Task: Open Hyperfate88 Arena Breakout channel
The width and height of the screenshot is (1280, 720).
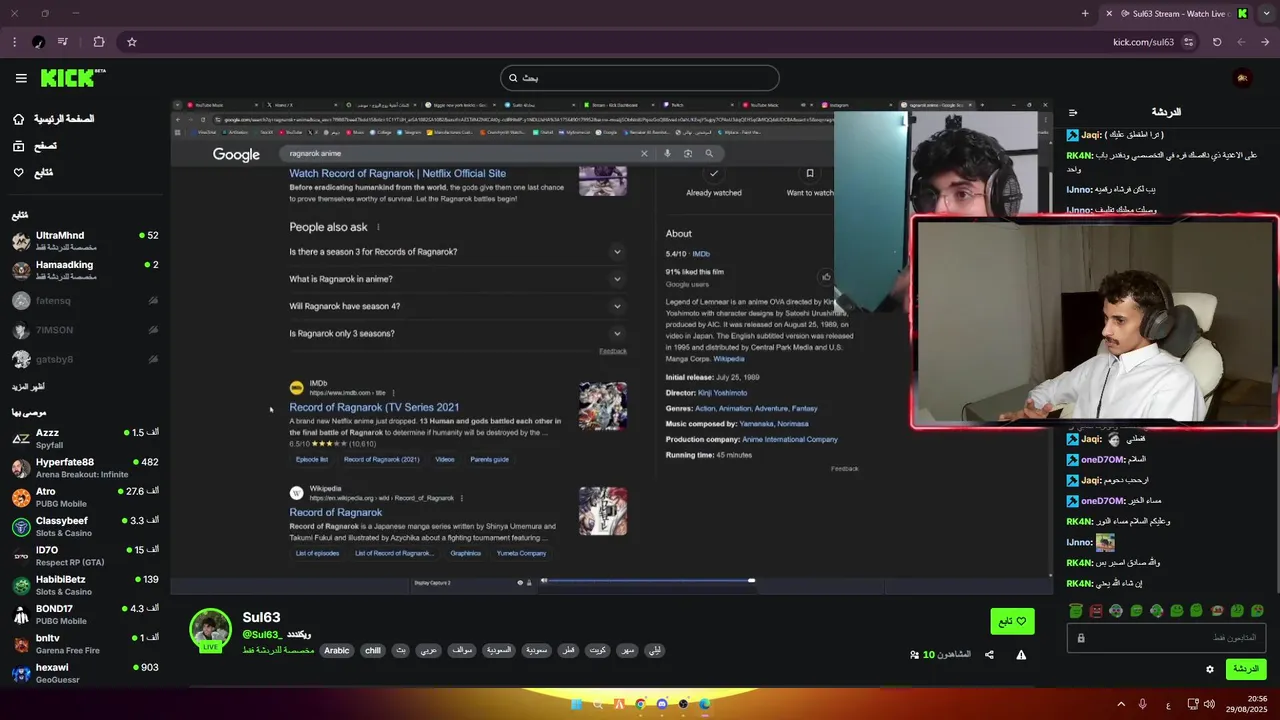Action: (85, 468)
